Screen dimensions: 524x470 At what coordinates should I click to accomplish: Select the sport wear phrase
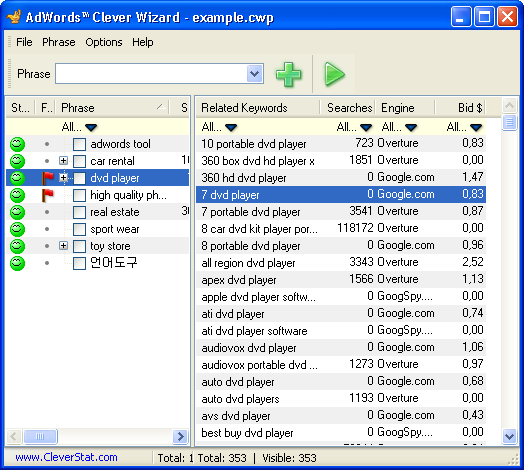115,229
